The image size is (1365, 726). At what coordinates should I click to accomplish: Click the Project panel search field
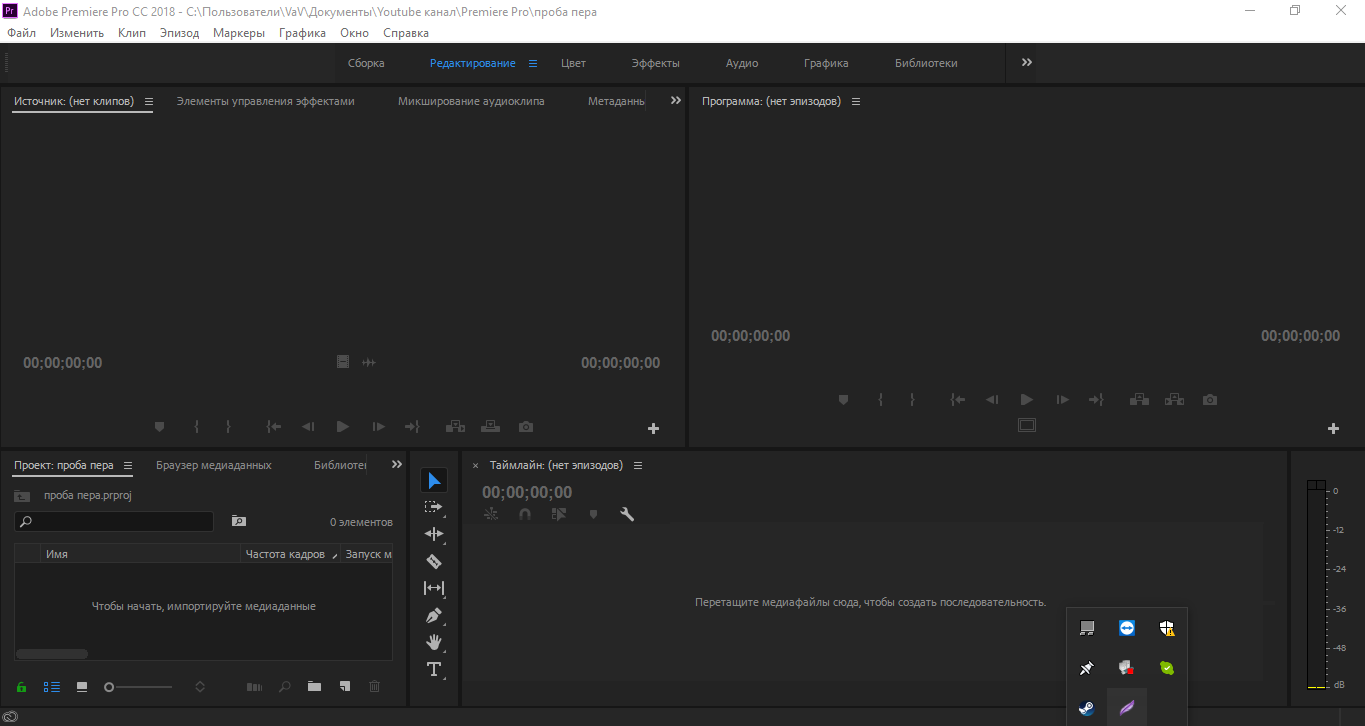[120, 521]
